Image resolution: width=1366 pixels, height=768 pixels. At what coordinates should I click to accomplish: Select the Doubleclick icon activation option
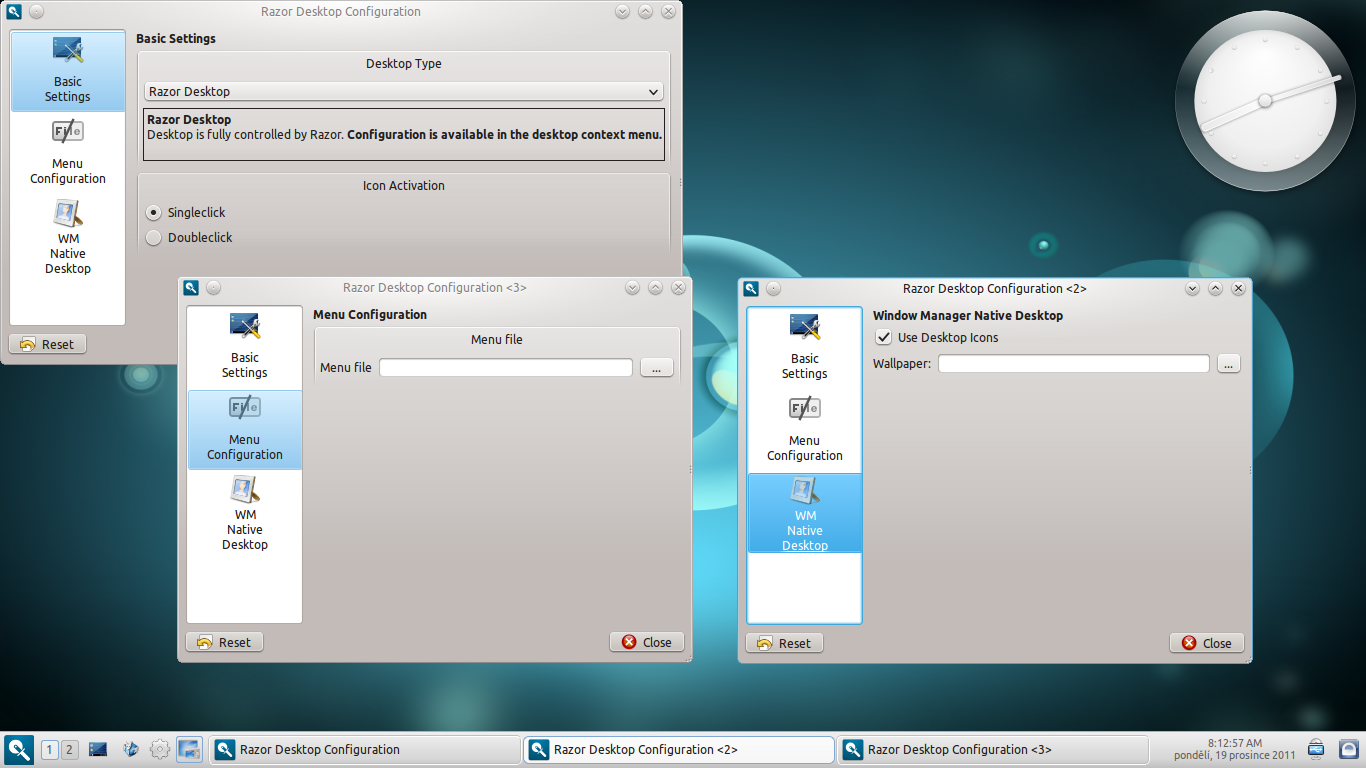pyautogui.click(x=189, y=237)
